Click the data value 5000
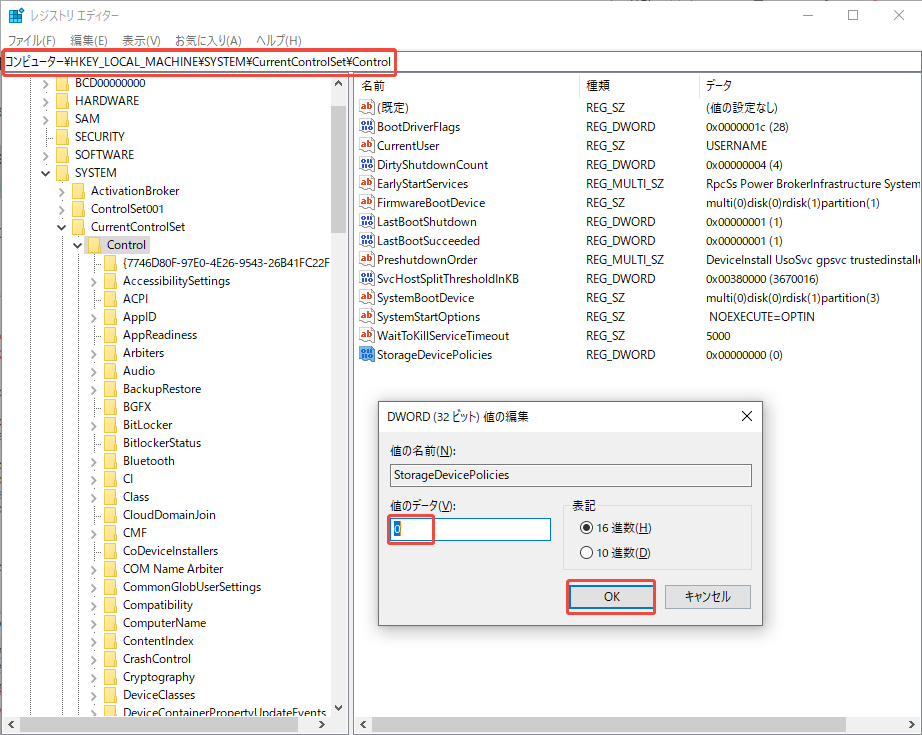This screenshot has height=735, width=922. coord(718,336)
